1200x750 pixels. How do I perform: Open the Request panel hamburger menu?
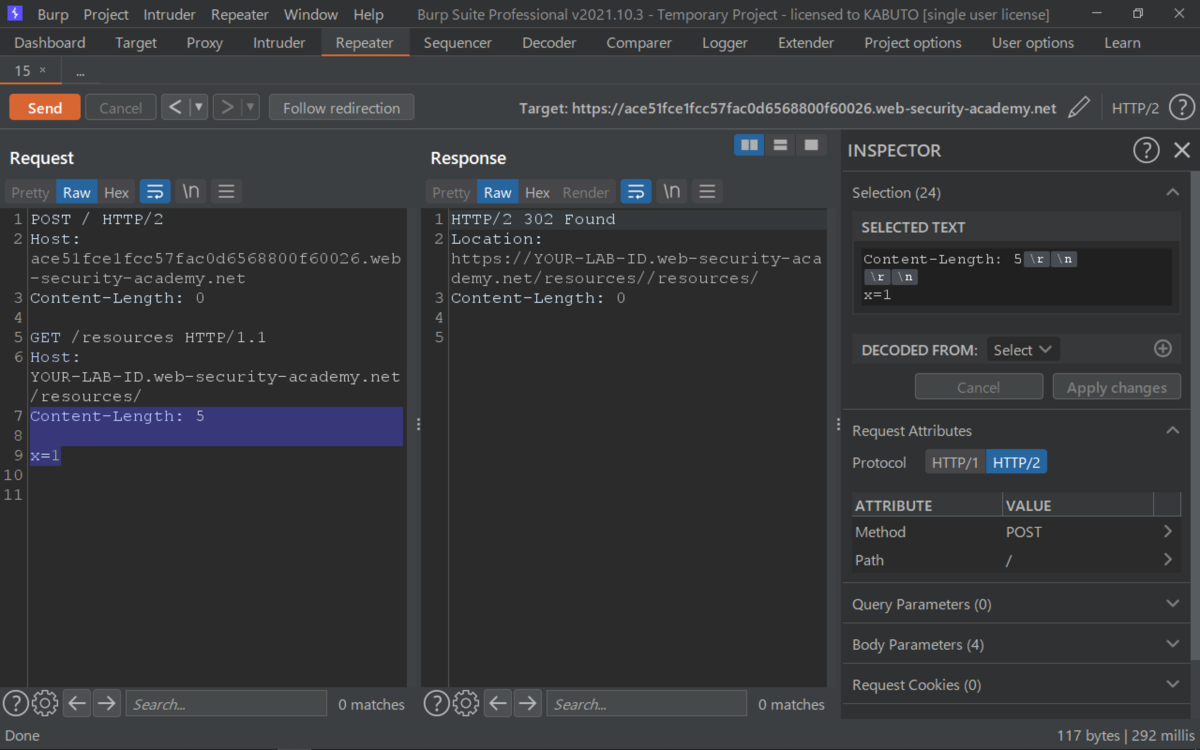click(x=226, y=192)
